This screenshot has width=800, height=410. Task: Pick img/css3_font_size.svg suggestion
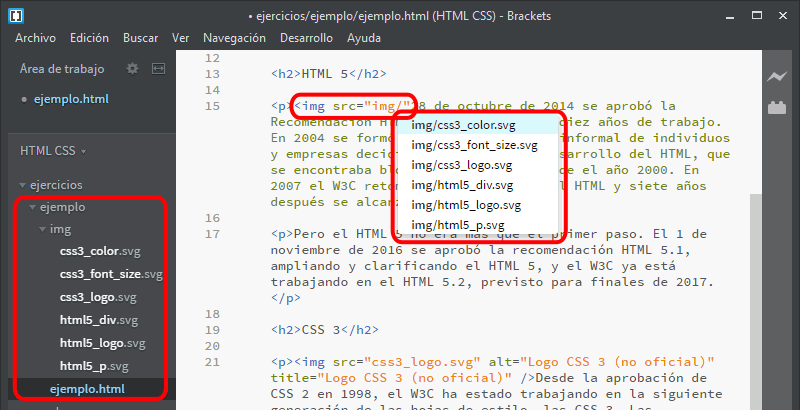tap(474, 145)
